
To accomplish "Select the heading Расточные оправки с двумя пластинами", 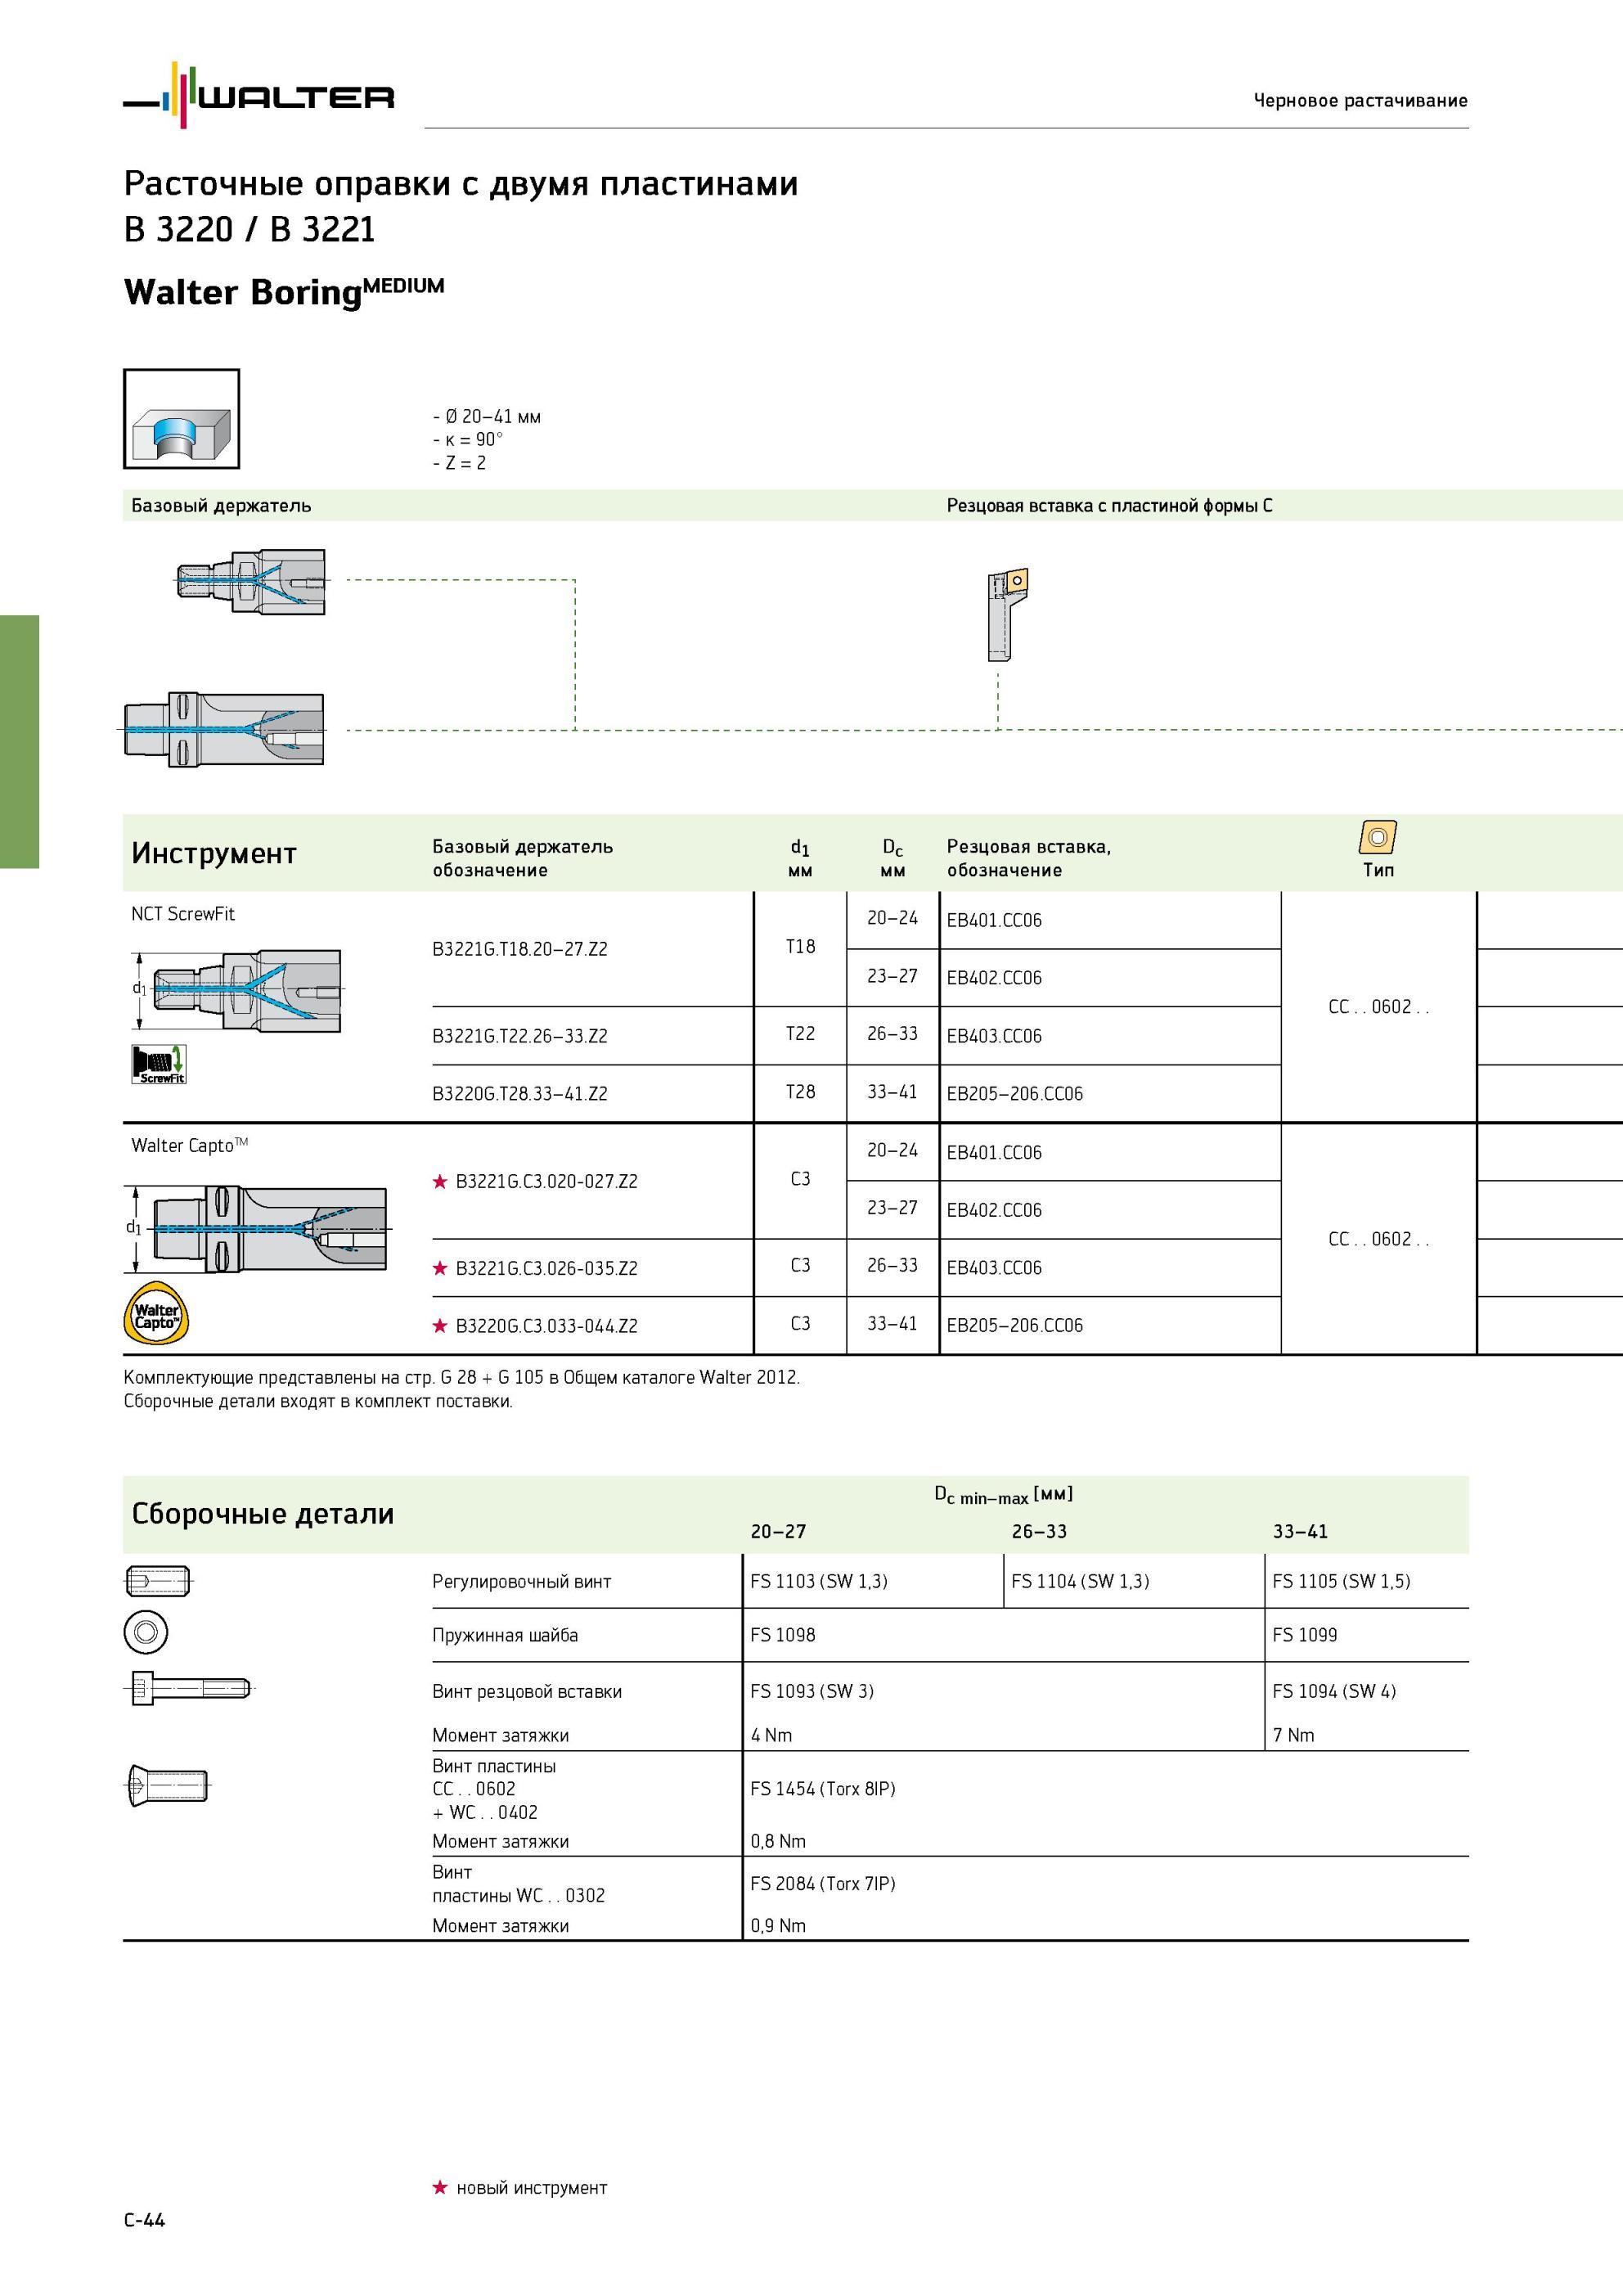I will tap(461, 184).
